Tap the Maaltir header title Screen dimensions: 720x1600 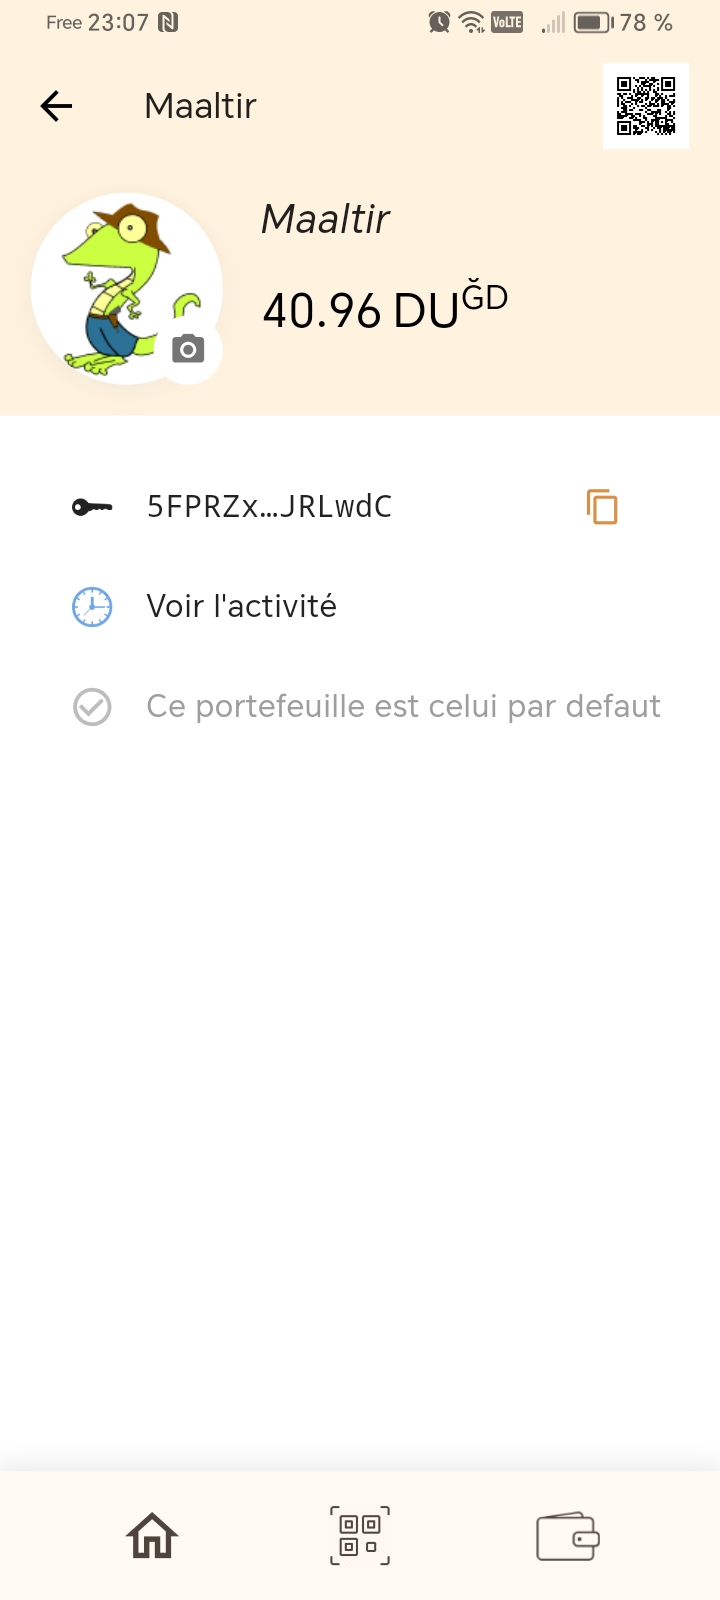(x=200, y=106)
